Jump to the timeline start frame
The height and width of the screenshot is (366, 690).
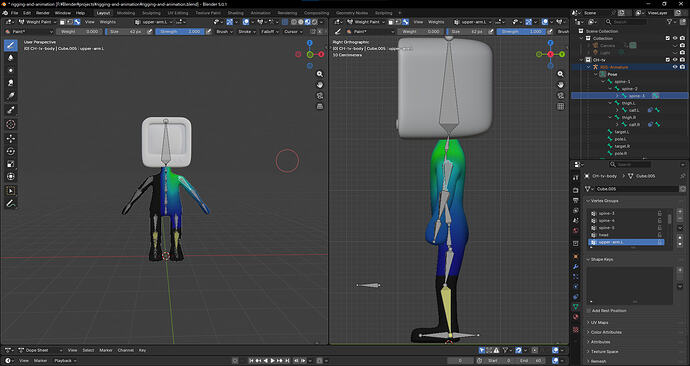click(252, 360)
